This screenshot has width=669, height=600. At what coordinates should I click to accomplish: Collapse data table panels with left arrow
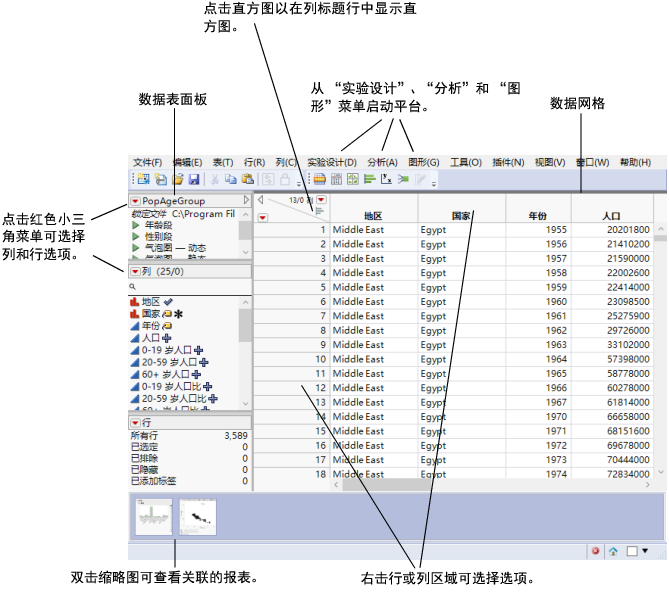click(x=260, y=199)
